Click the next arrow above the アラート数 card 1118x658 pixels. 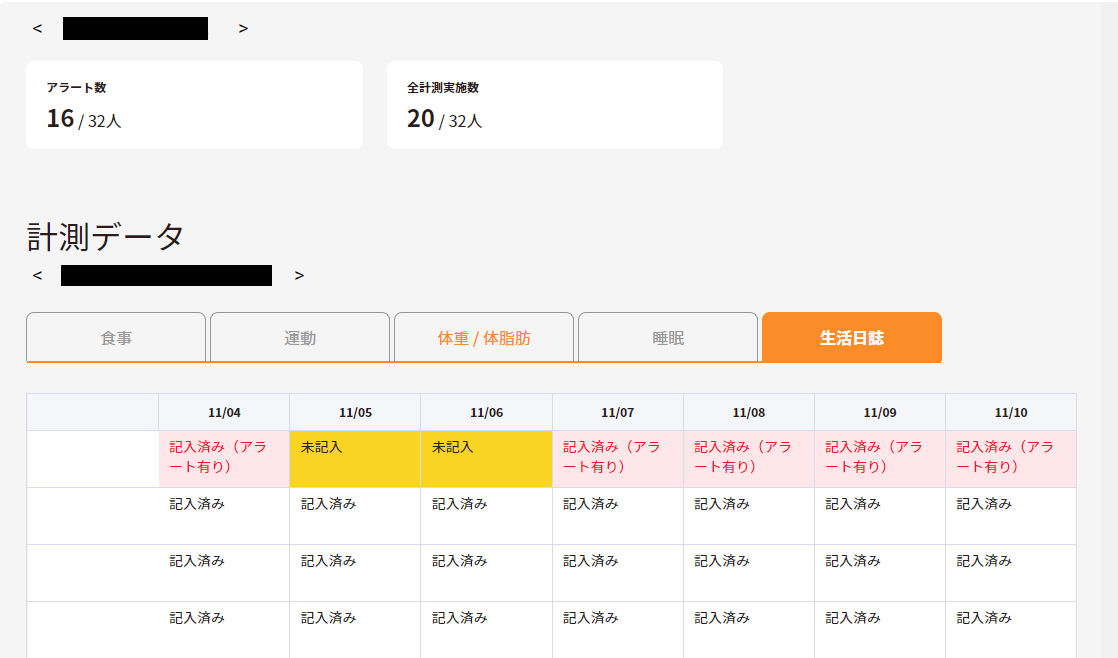click(x=243, y=28)
